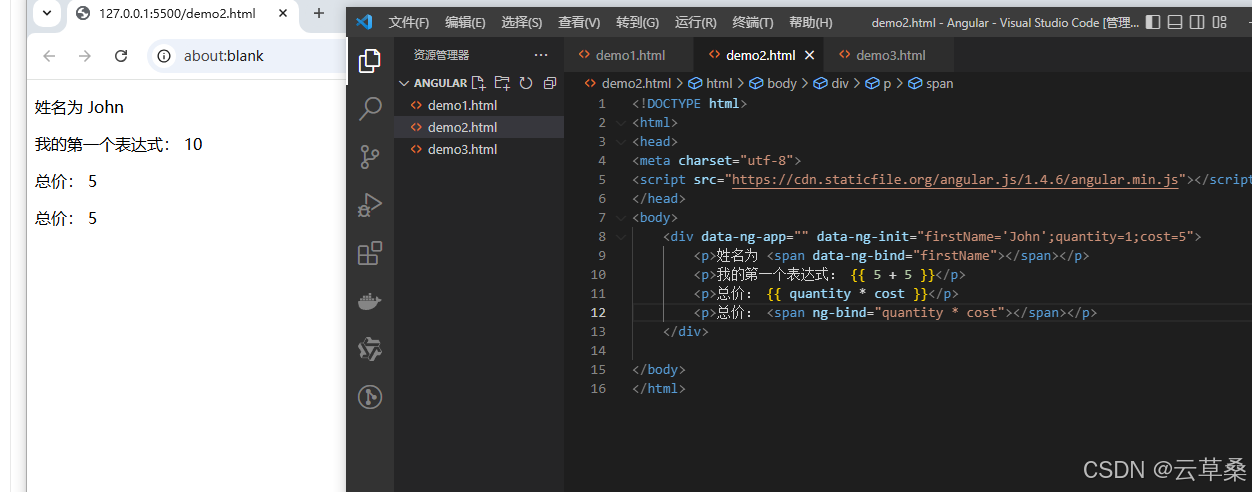
Task: Open the 帮助(H) menu
Action: 810,22
